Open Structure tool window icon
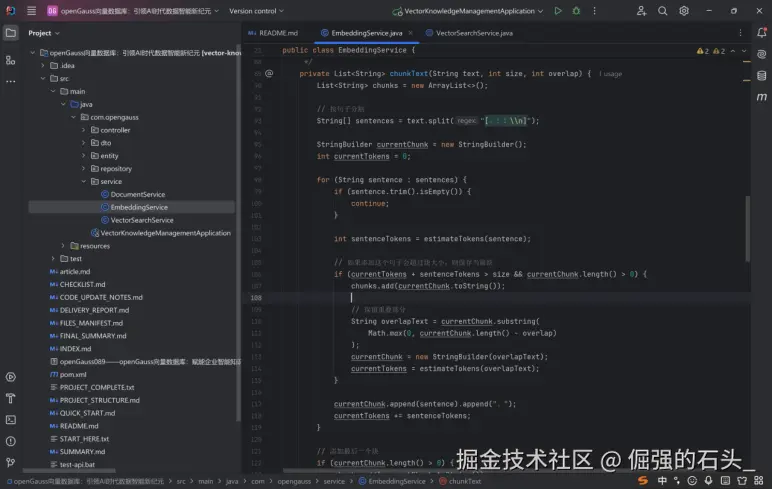This screenshot has height=489, width=772. 10,60
